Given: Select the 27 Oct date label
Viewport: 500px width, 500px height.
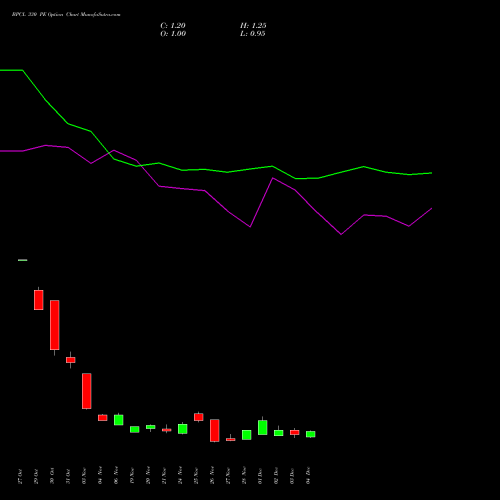Looking at the screenshot, I should [x=20, y=476].
